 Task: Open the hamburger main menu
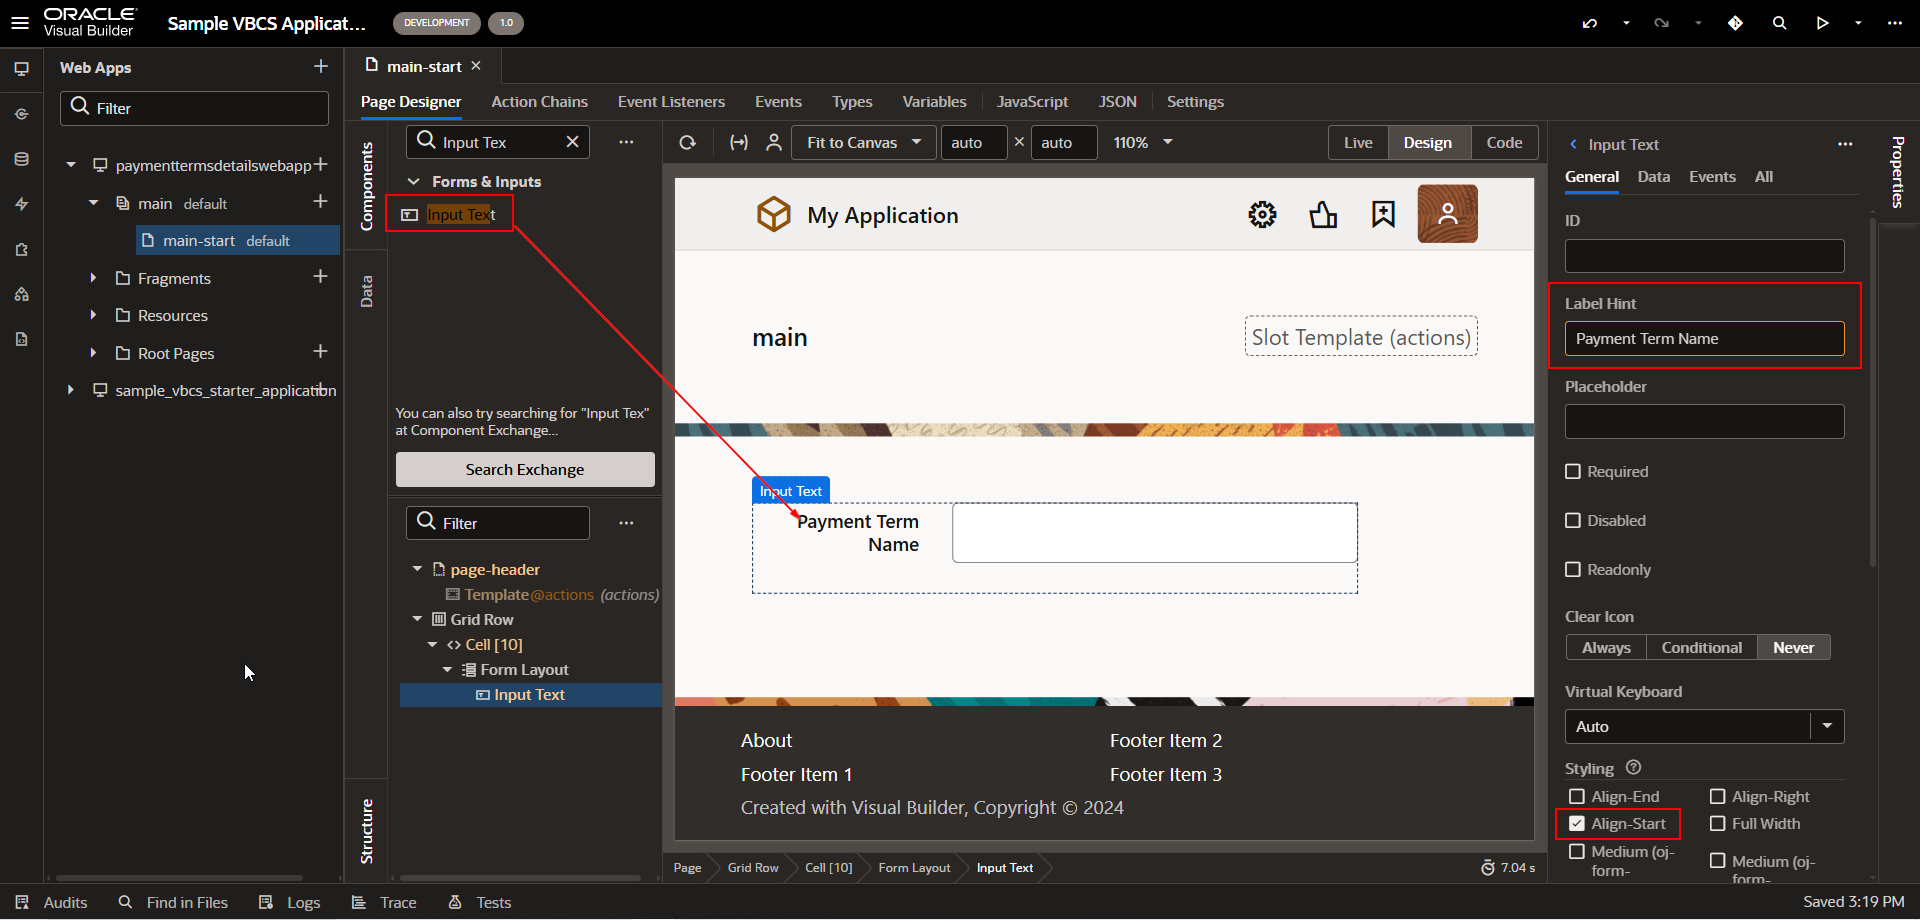(20, 23)
